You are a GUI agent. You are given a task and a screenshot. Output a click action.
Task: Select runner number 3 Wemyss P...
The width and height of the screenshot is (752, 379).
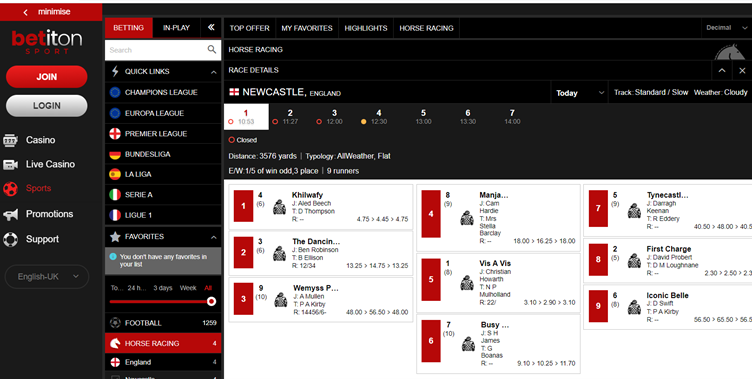243,299
